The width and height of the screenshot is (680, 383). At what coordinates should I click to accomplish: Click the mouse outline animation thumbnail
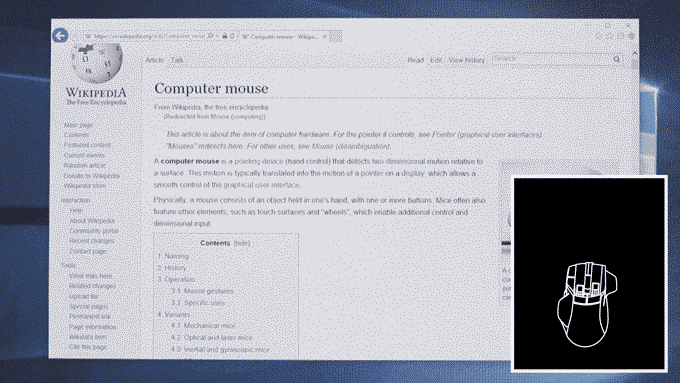click(x=589, y=274)
